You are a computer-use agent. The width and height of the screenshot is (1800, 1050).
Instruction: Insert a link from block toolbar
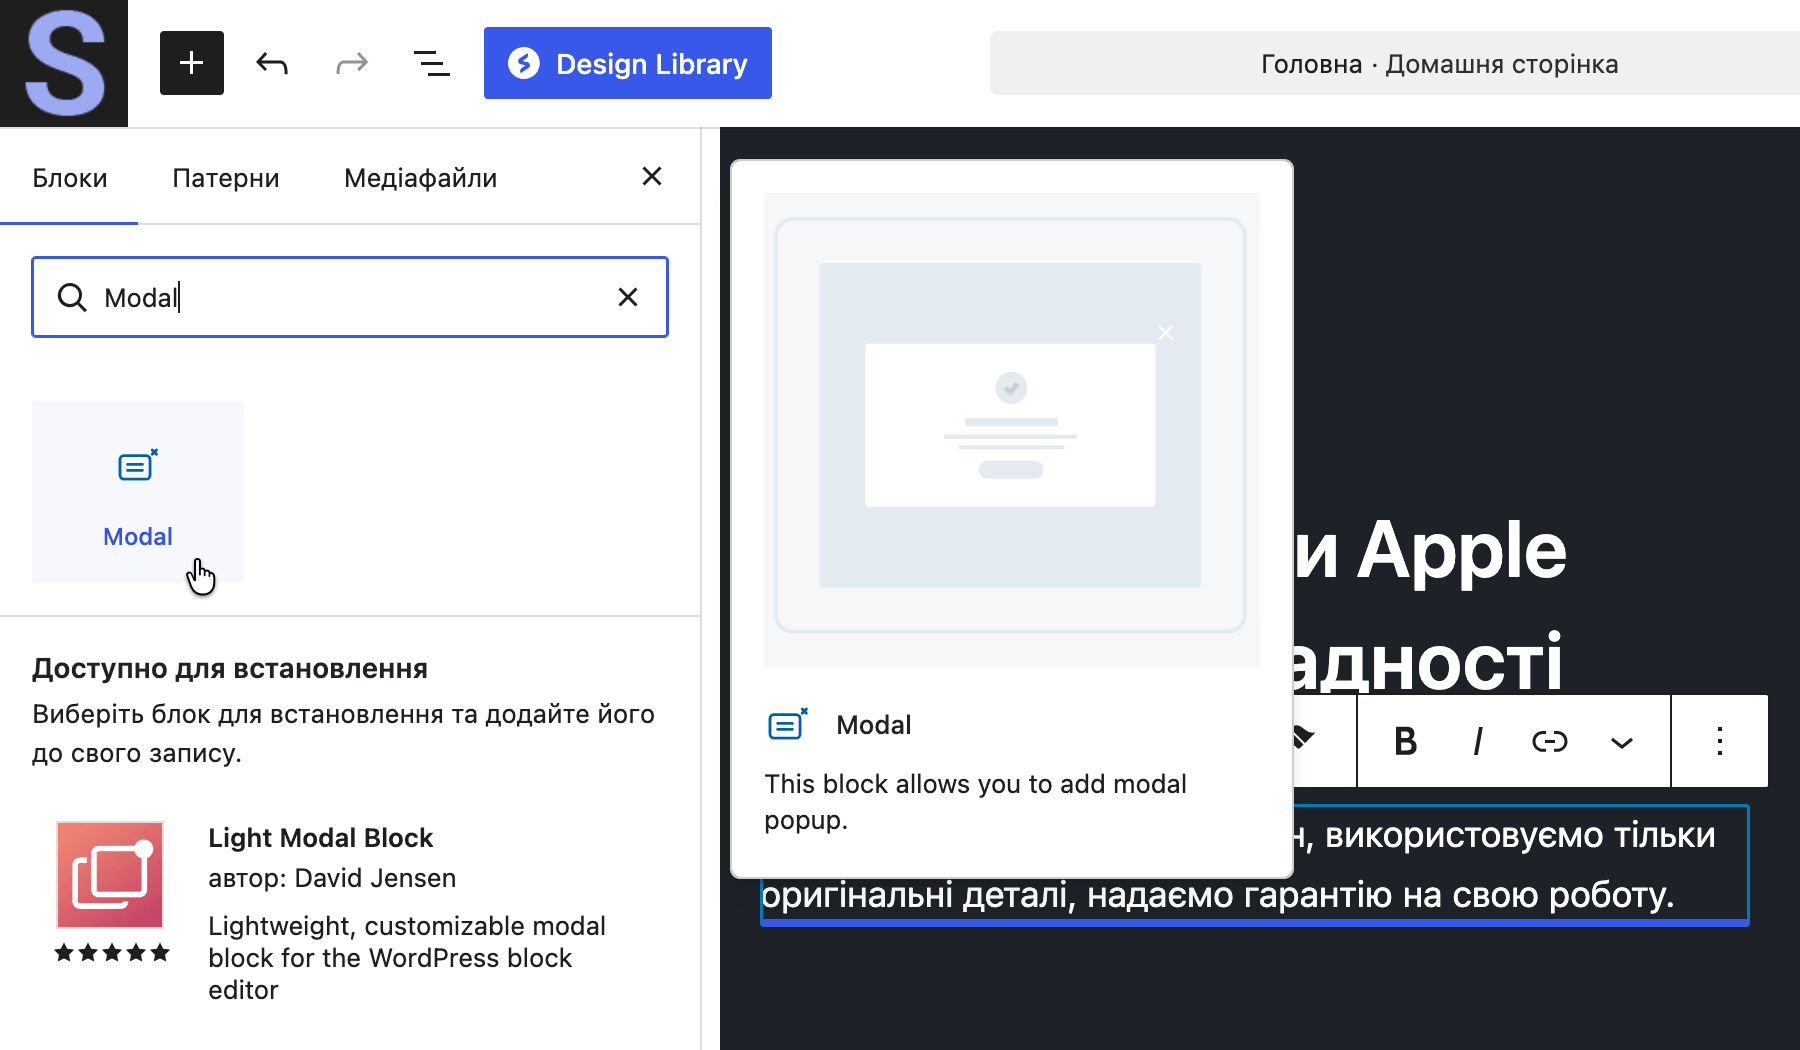click(1550, 741)
